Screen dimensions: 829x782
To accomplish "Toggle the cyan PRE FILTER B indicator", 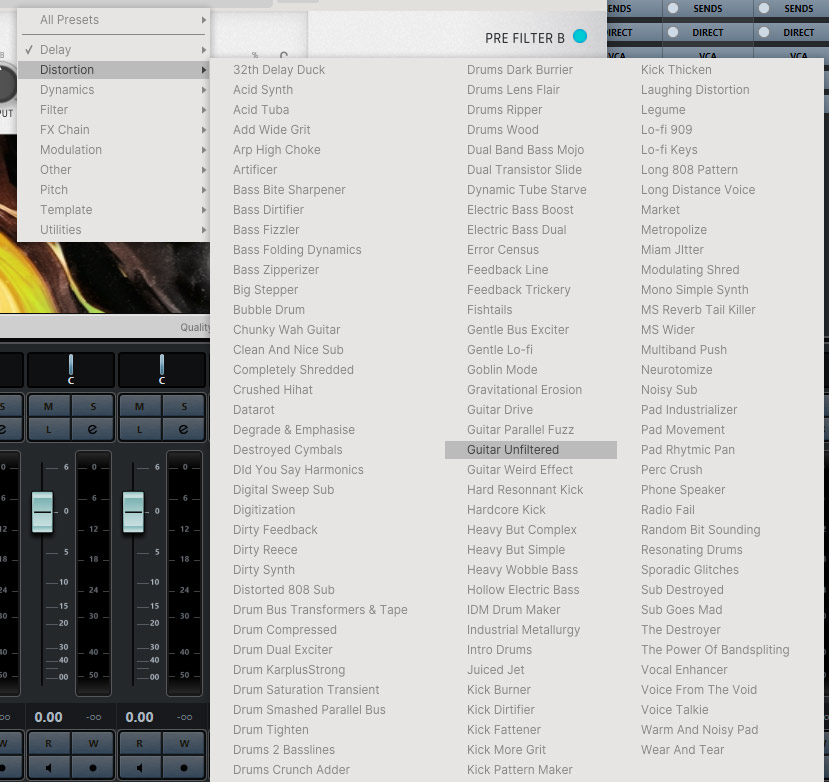I will [x=580, y=37].
